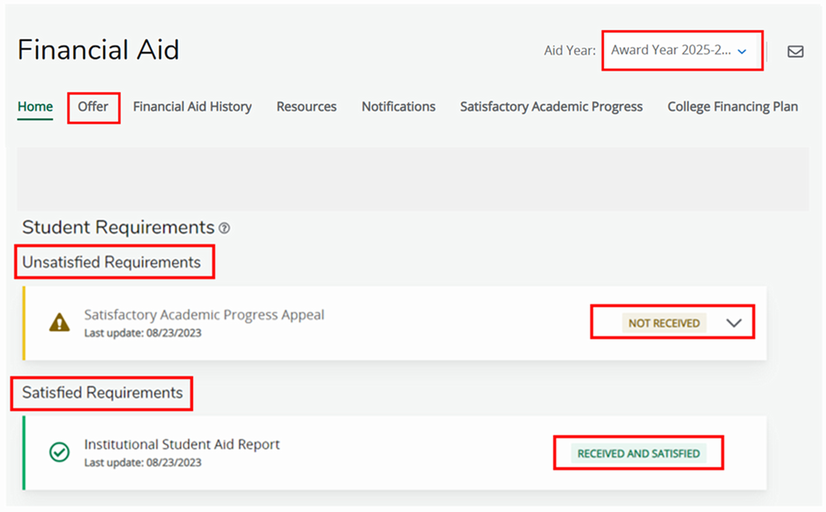Screen dimensions: 826x512
Task: Open the envelope messages icon
Action: point(795,51)
